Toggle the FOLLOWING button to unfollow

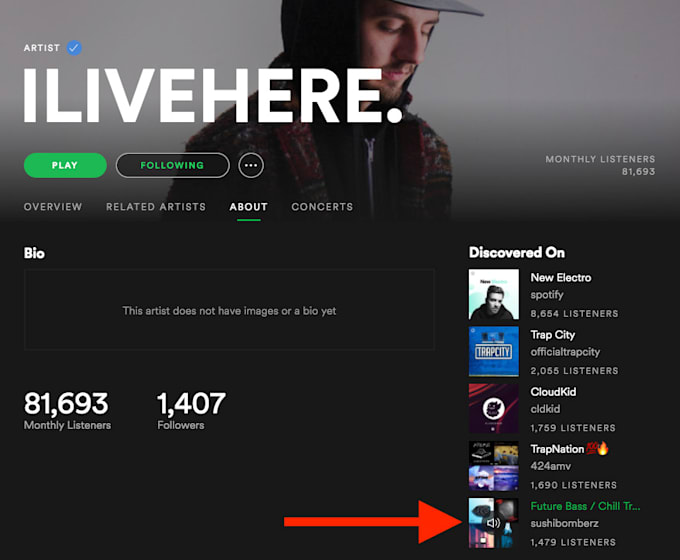click(x=173, y=165)
